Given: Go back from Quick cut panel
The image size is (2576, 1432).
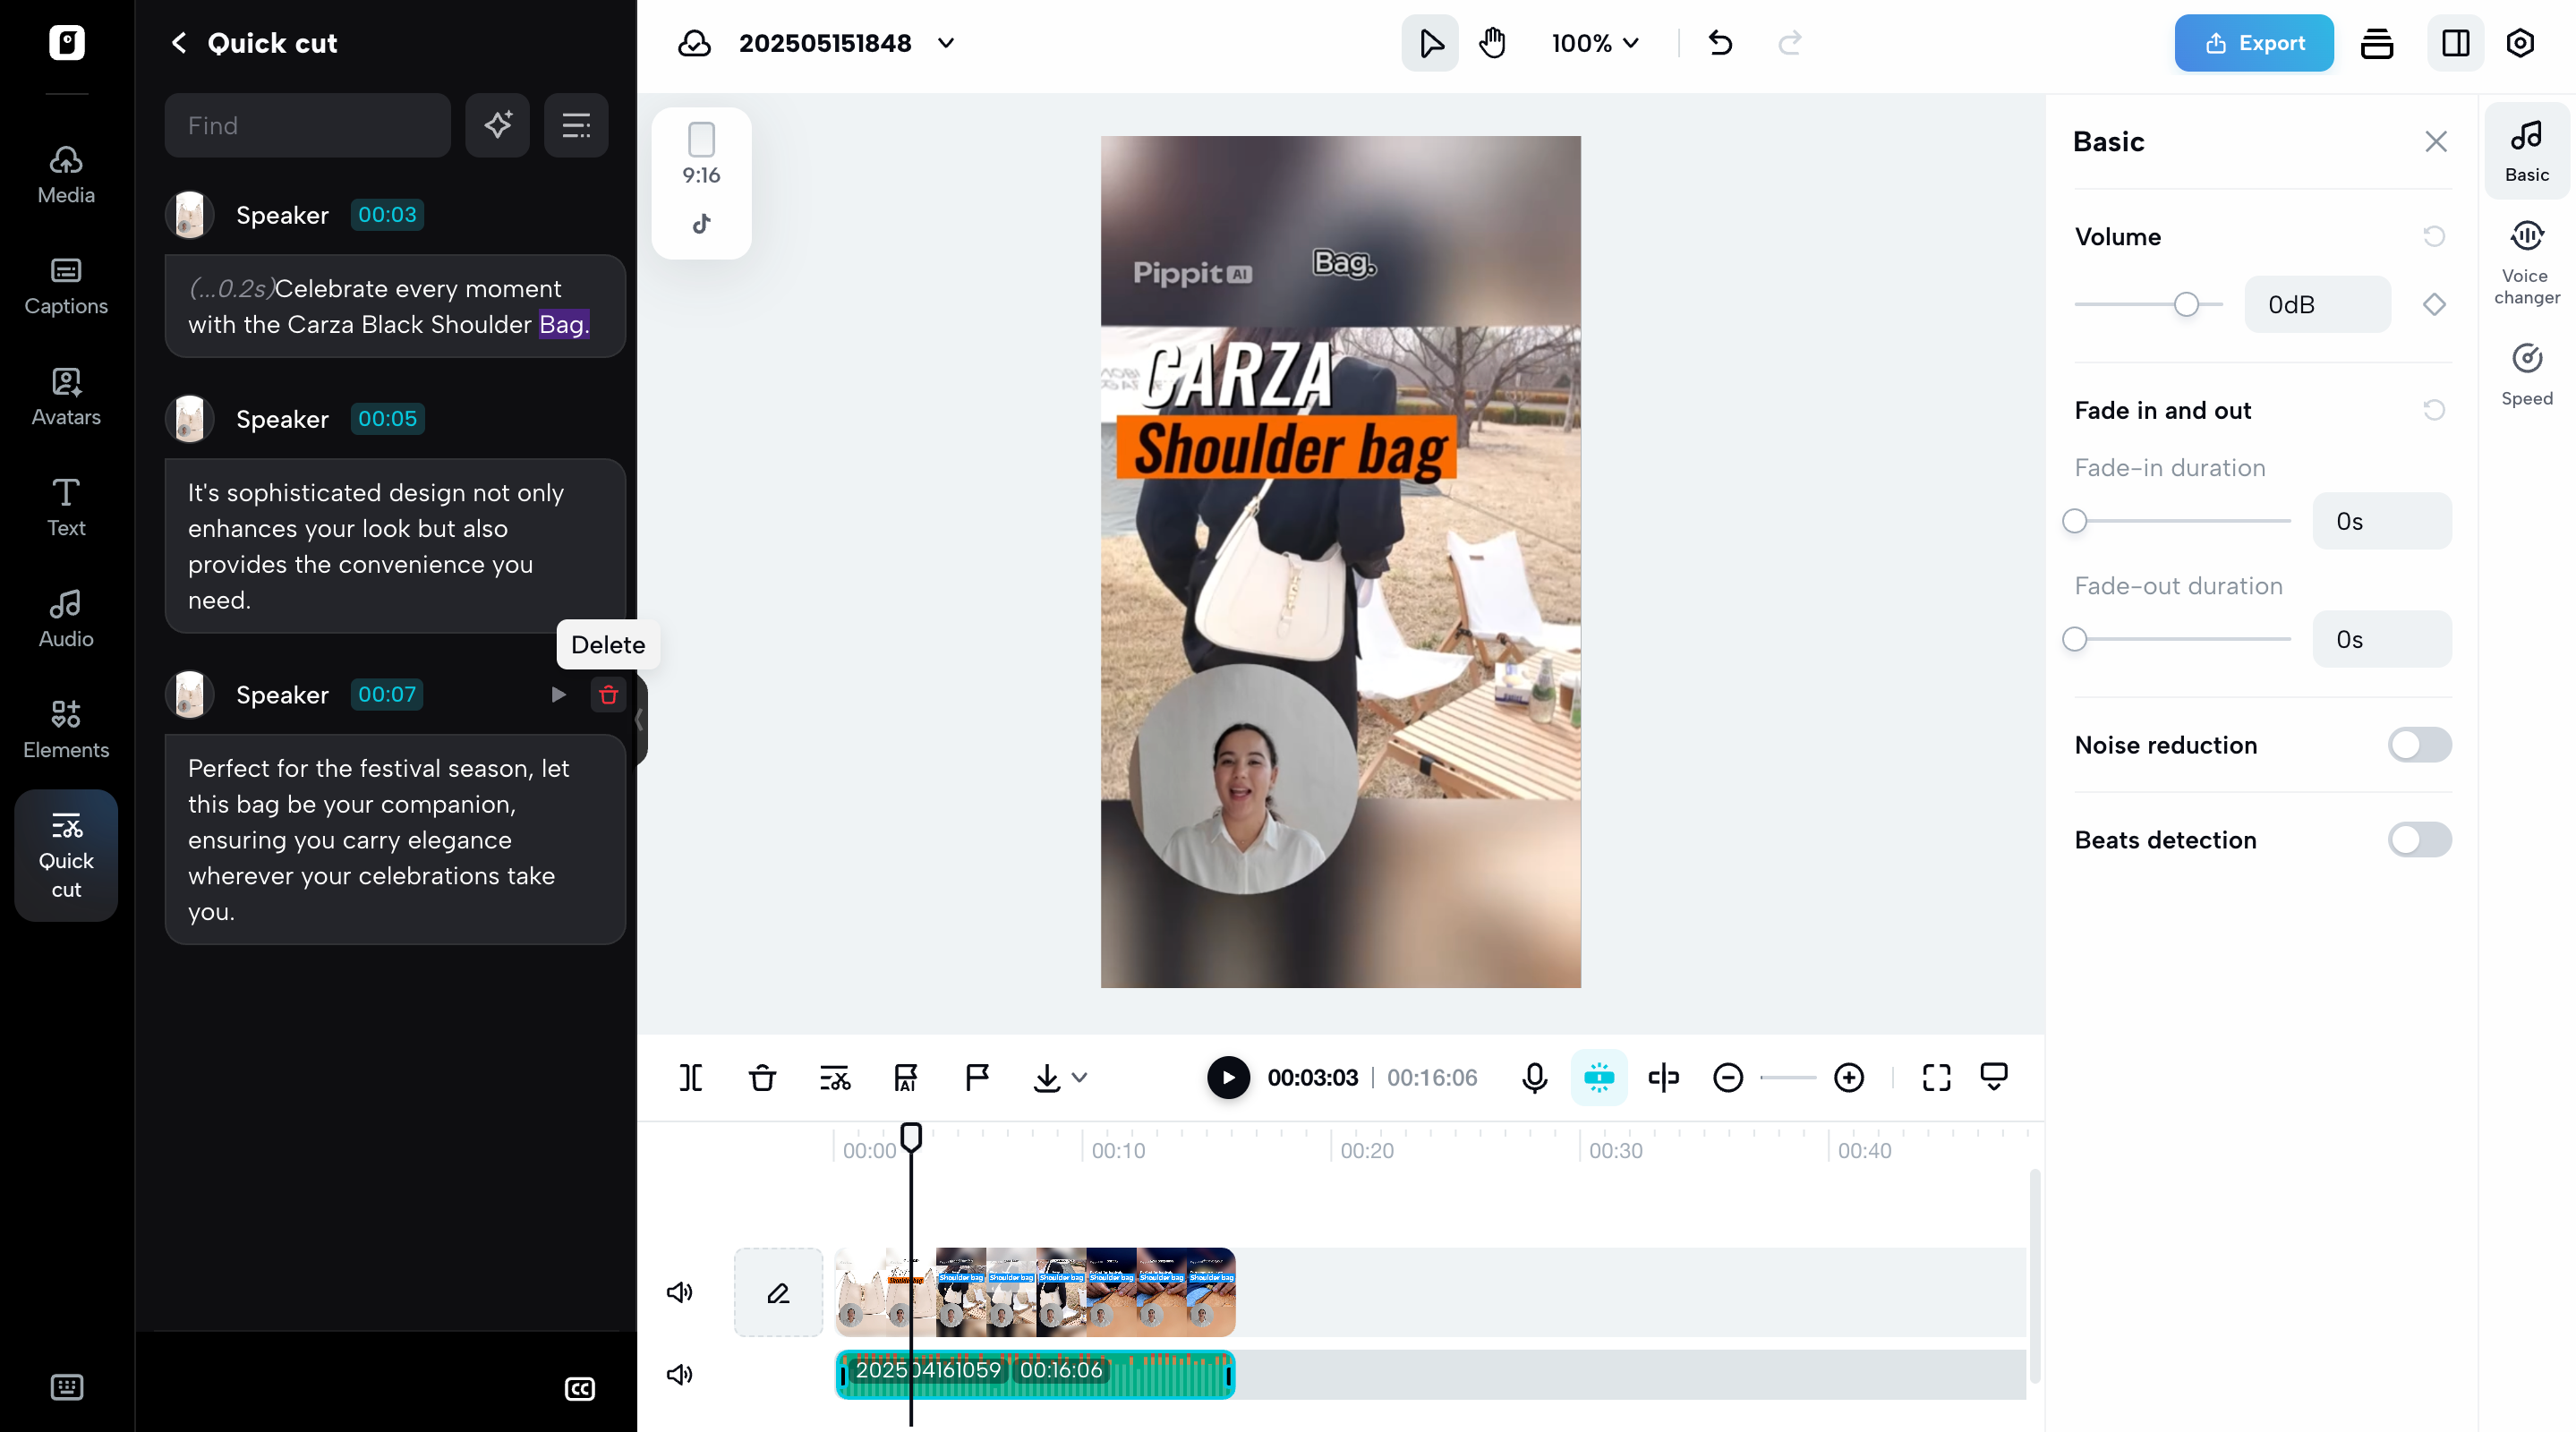Looking at the screenshot, I should tap(179, 43).
